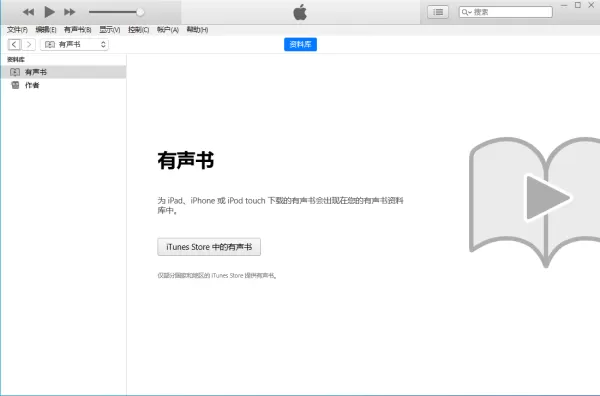
Task: Click the Apple logo at top center
Action: (300, 12)
